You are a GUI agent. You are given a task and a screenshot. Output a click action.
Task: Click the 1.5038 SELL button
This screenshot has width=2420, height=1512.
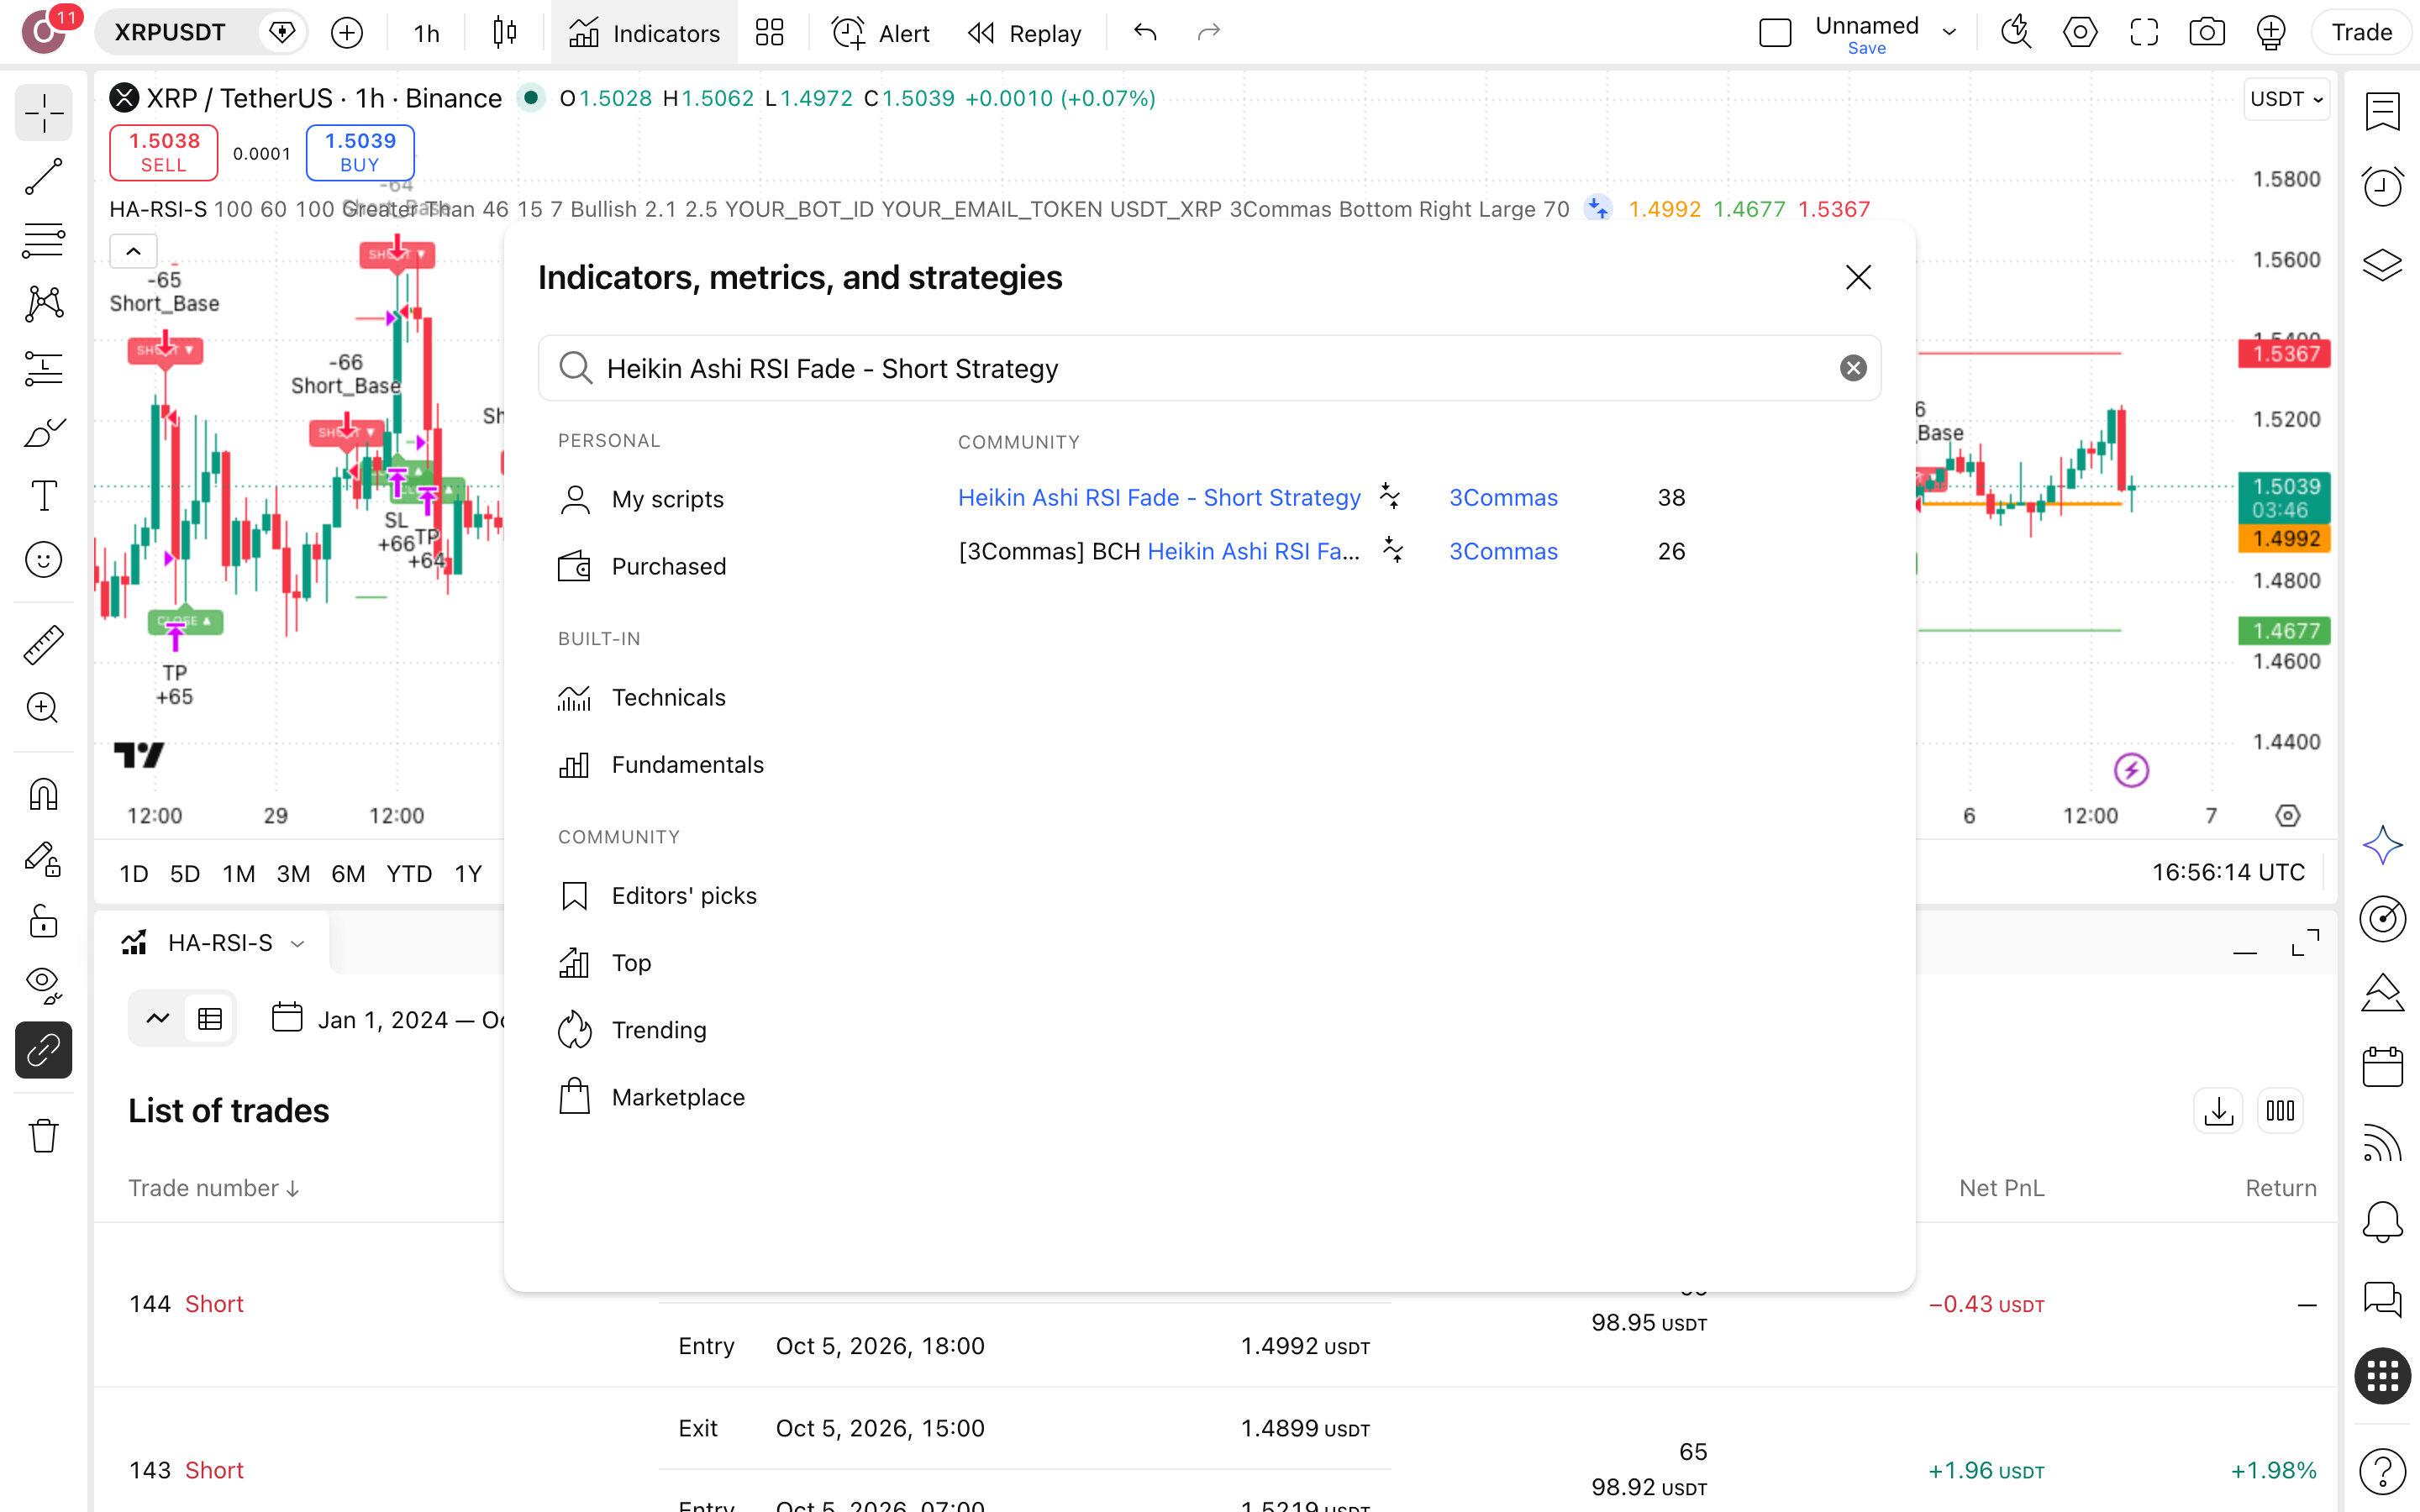(163, 152)
